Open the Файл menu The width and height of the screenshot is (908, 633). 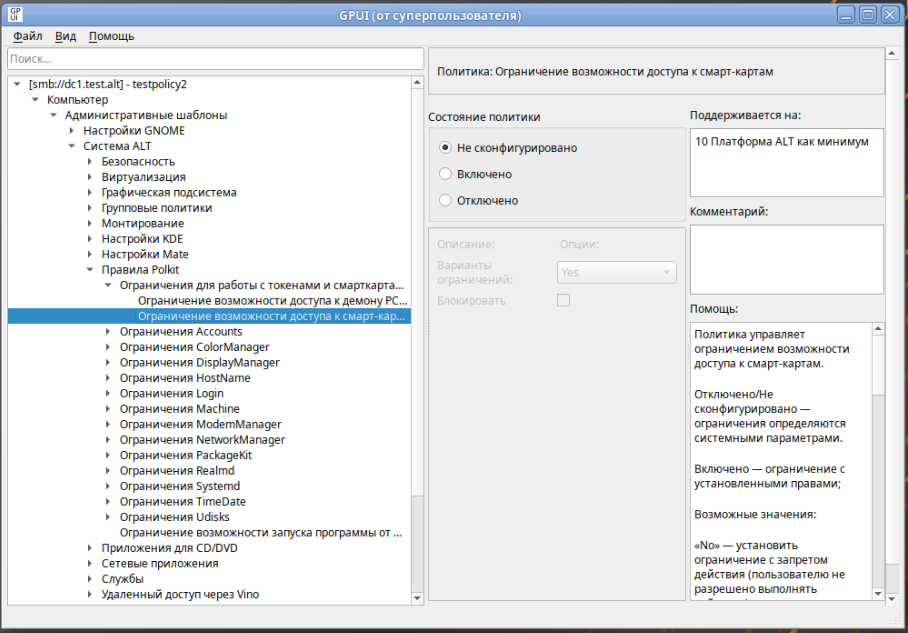click(28, 36)
